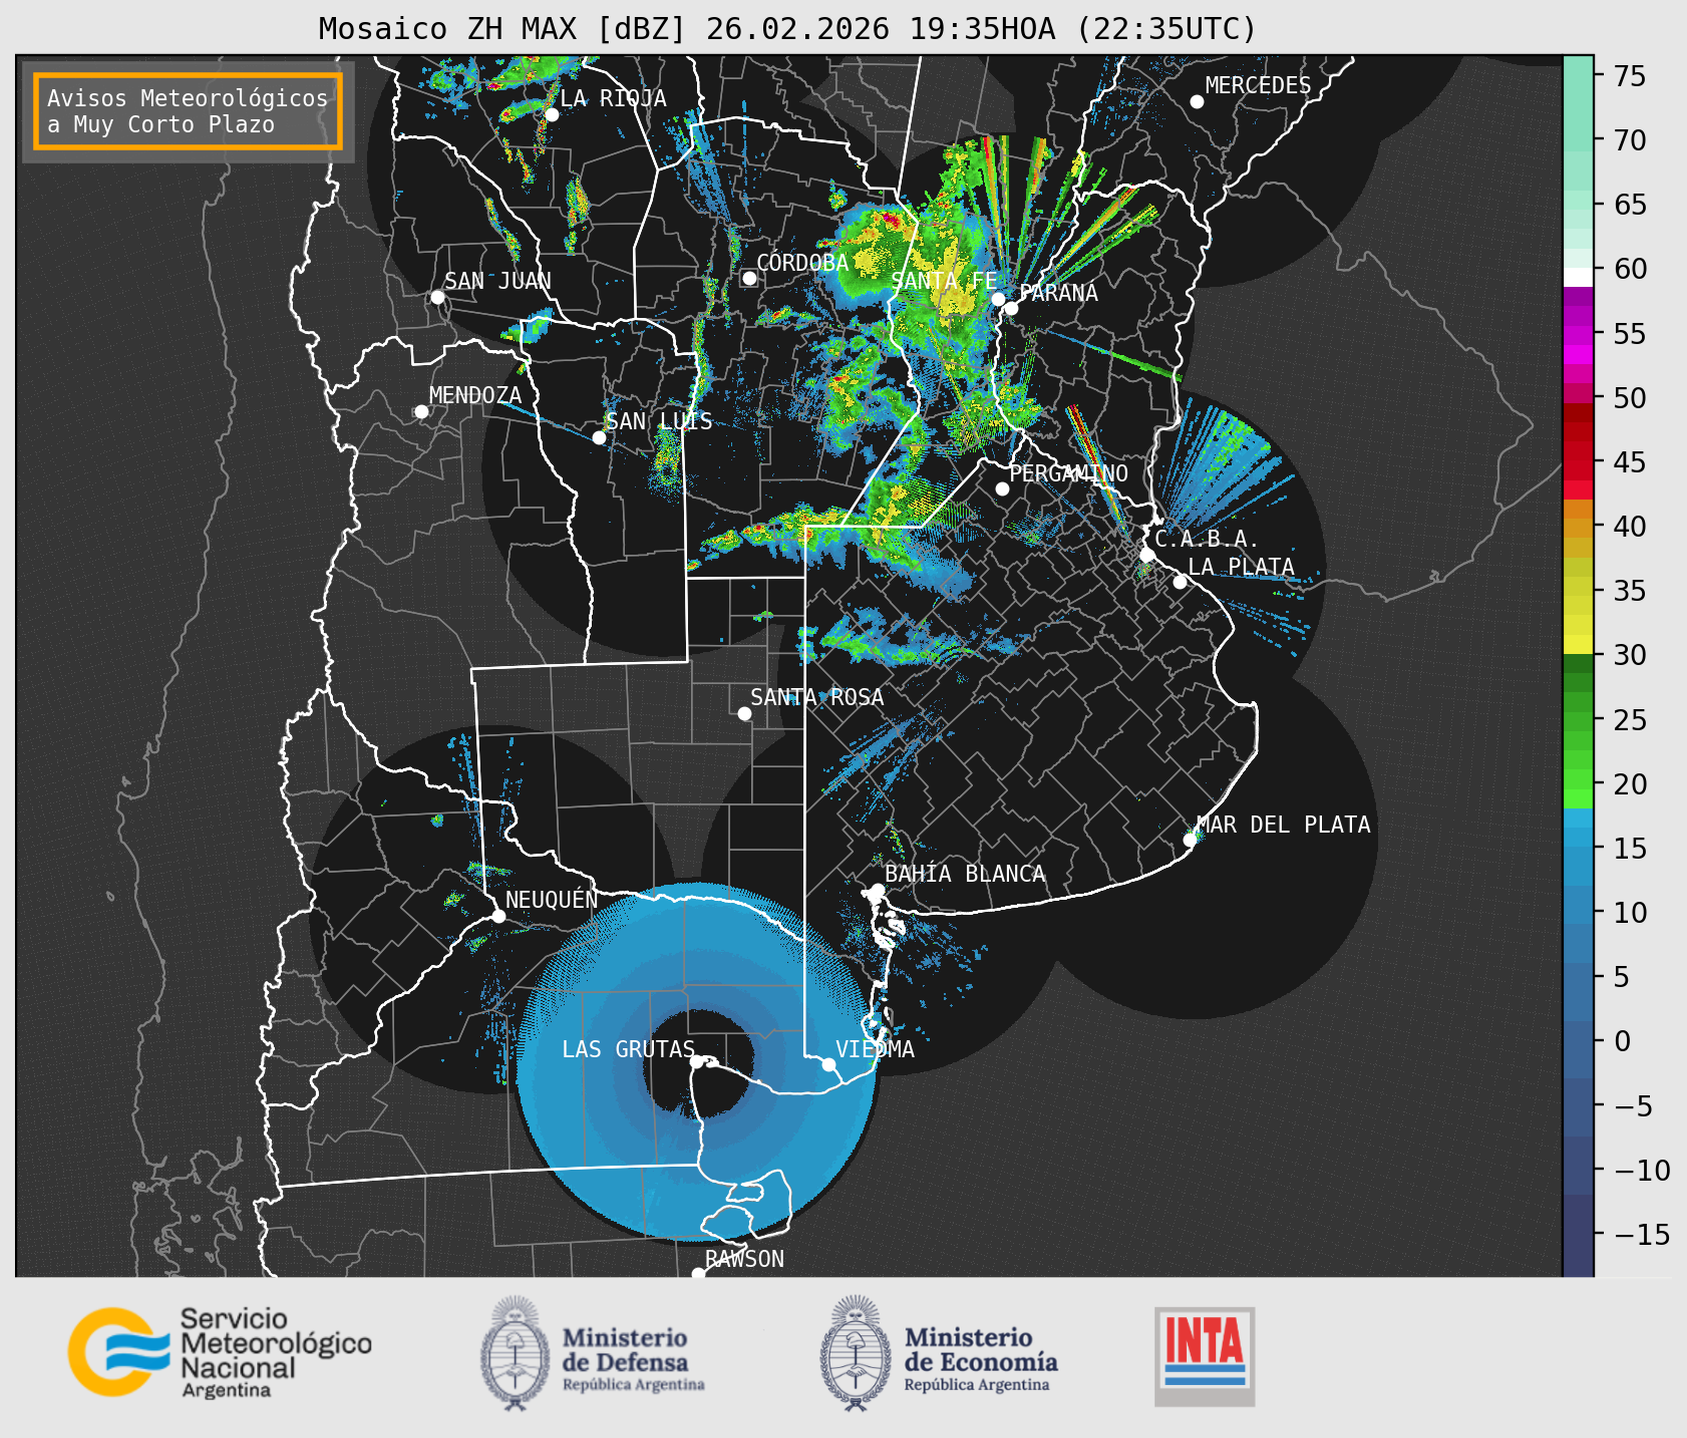This screenshot has height=1438, width=1687.
Task: Select the Mercedes city marker
Action: 1197,102
